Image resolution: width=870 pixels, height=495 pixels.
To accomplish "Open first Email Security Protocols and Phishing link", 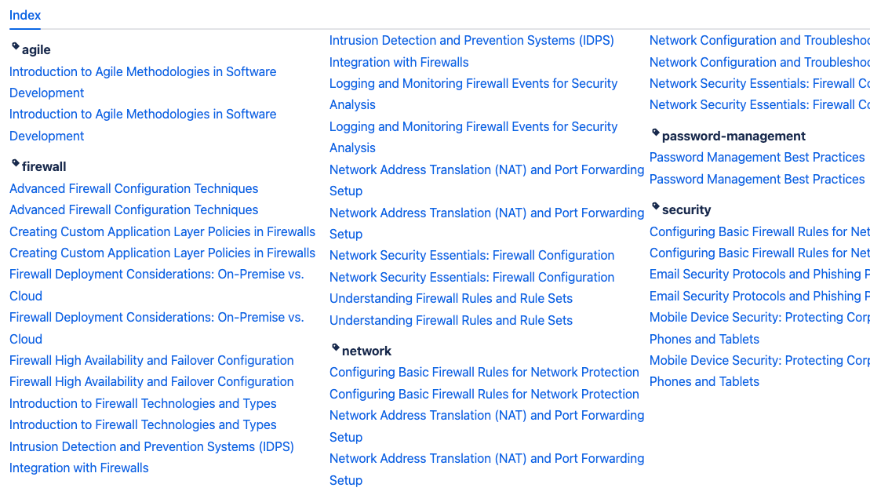I will tap(755, 274).
